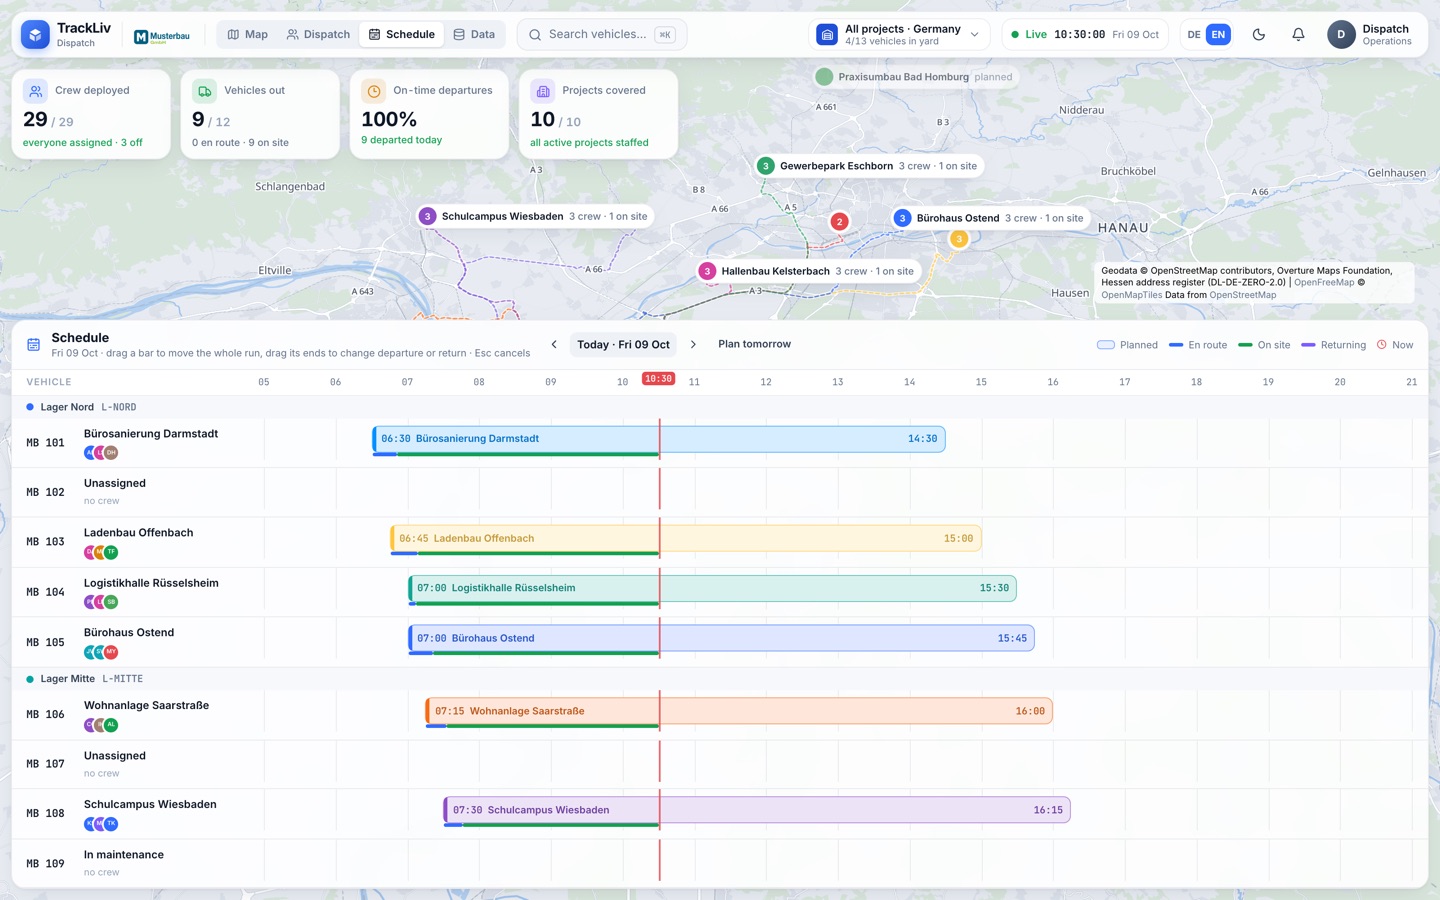Click the Projects covered building icon
The image size is (1440, 900).
pos(543,91)
